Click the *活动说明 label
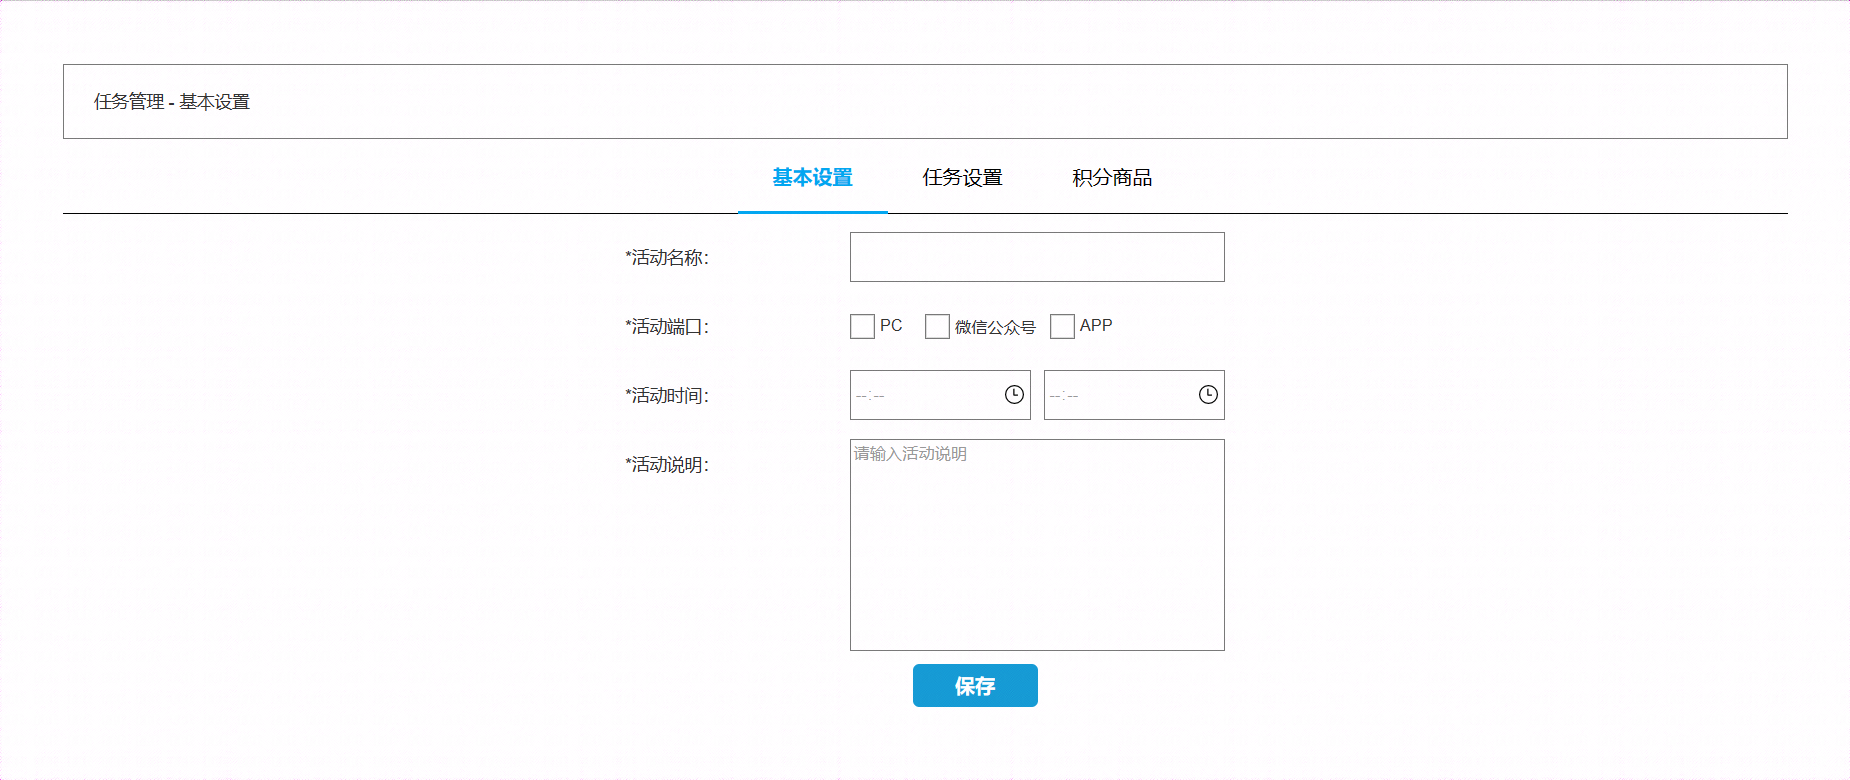This screenshot has height=780, width=1850. (667, 465)
